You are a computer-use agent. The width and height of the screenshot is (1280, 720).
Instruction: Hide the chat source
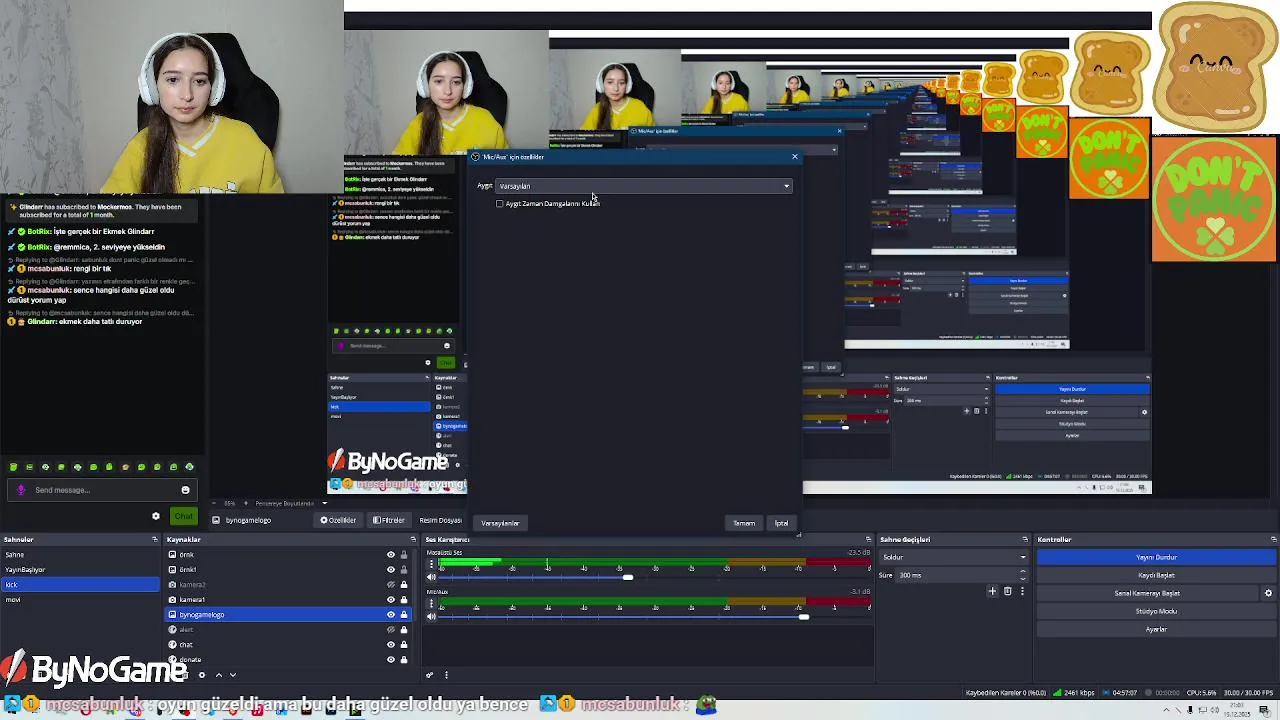coord(391,644)
